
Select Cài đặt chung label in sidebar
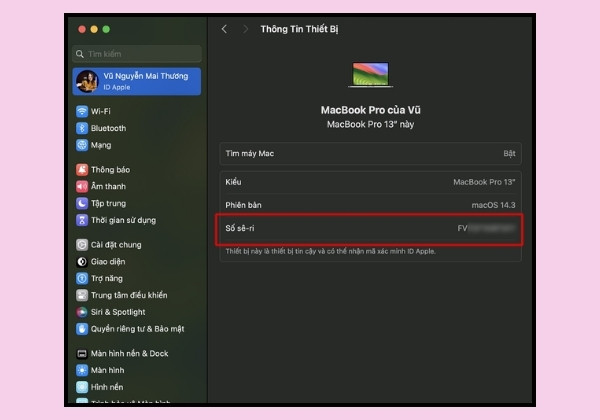[116, 245]
